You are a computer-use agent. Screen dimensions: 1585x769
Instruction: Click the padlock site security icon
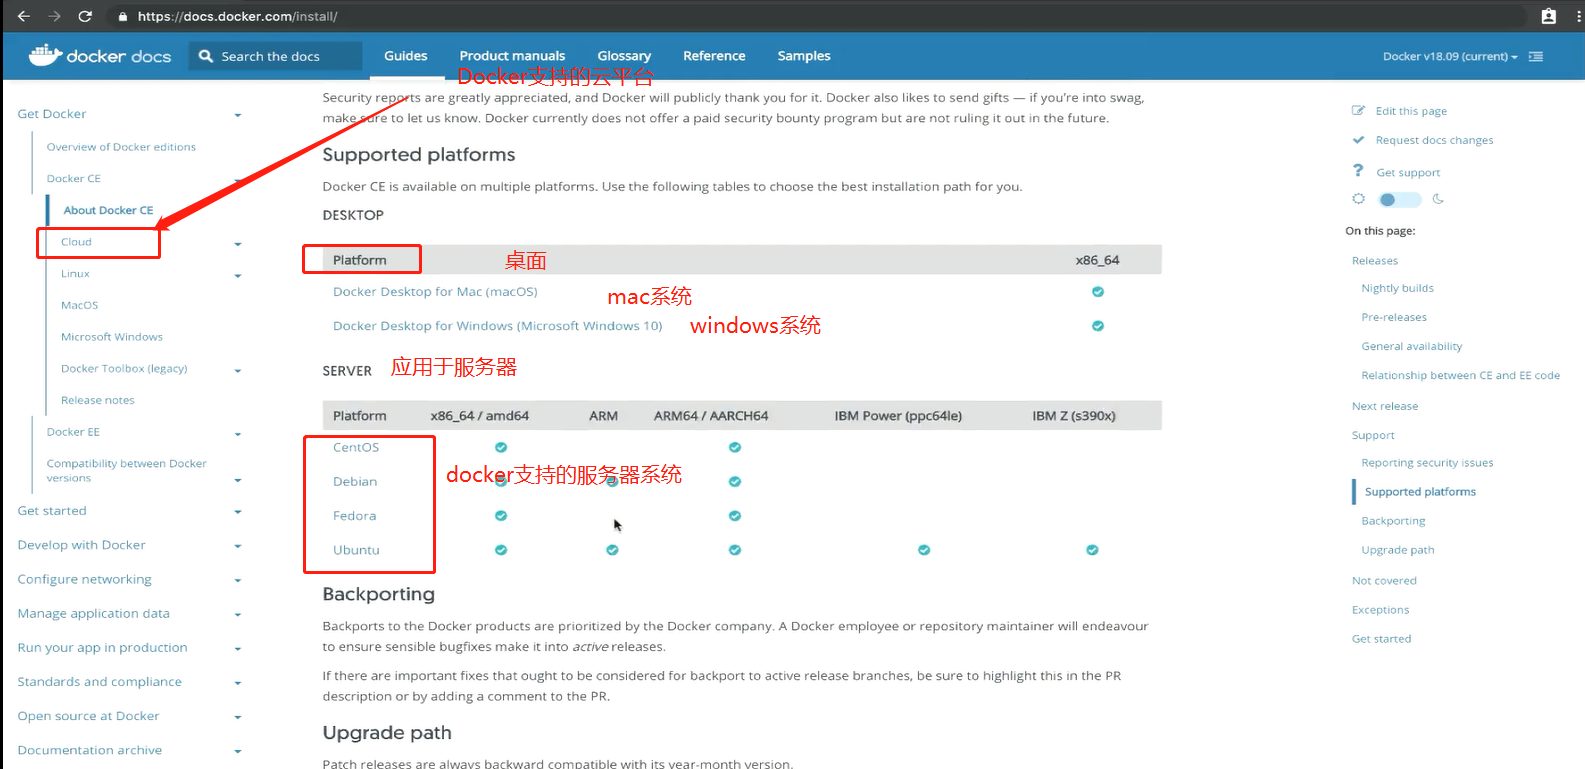[122, 16]
